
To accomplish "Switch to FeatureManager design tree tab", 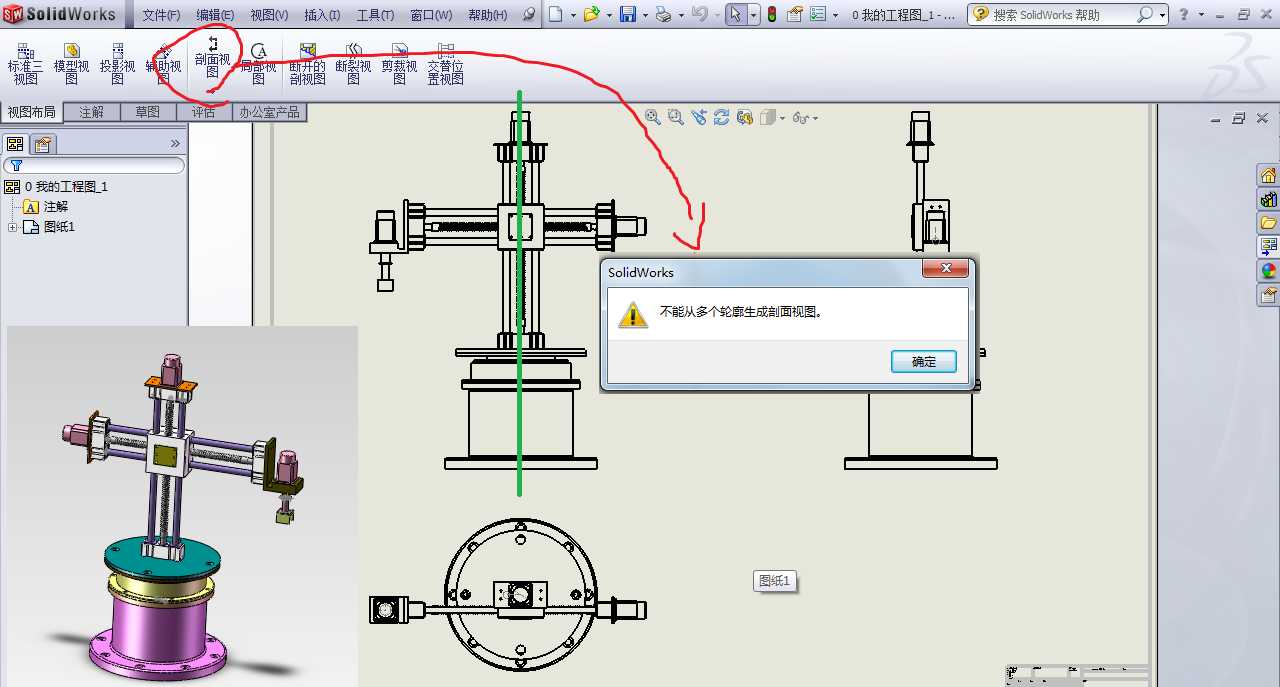I will (x=15, y=144).
